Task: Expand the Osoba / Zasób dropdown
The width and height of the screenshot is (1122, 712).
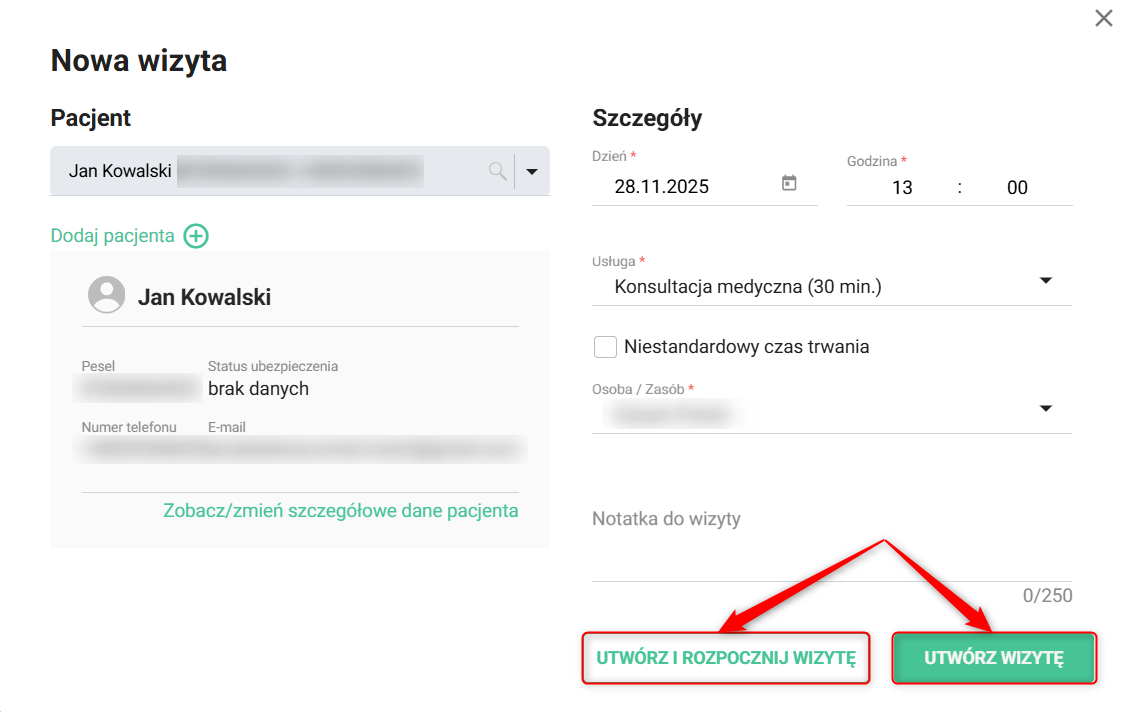Action: pyautogui.click(x=1046, y=409)
